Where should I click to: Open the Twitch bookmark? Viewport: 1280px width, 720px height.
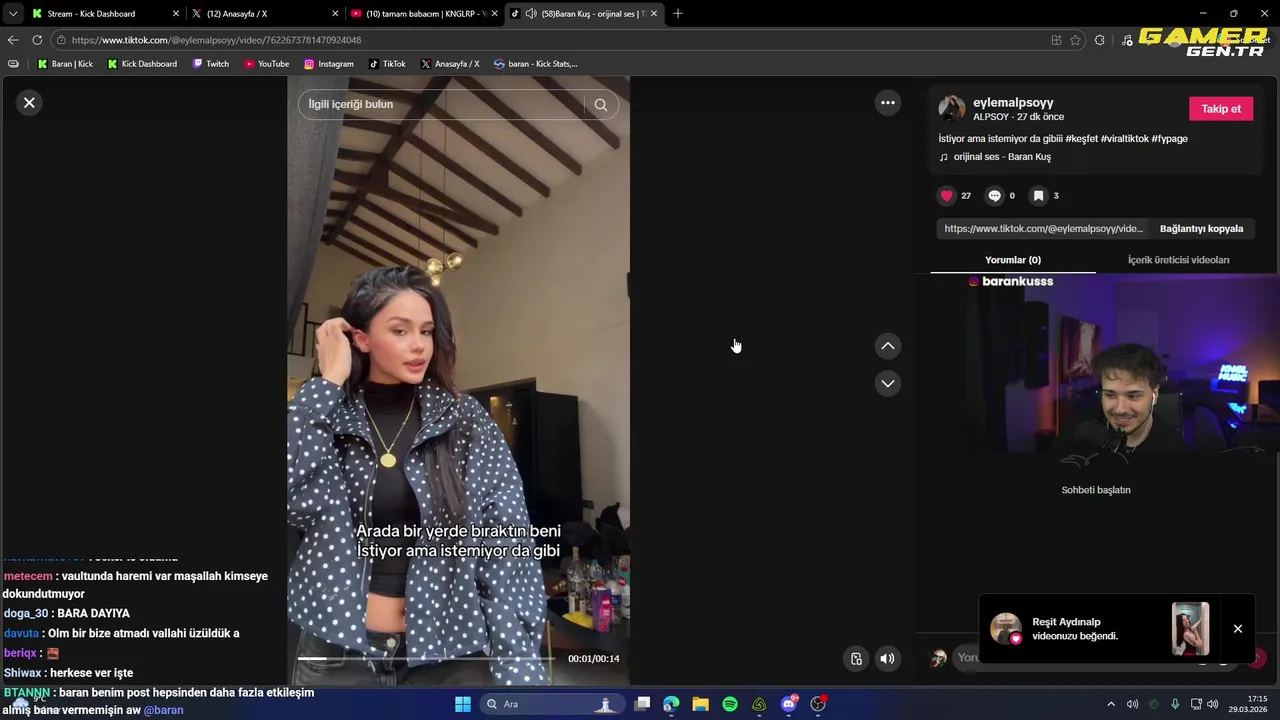(x=210, y=64)
